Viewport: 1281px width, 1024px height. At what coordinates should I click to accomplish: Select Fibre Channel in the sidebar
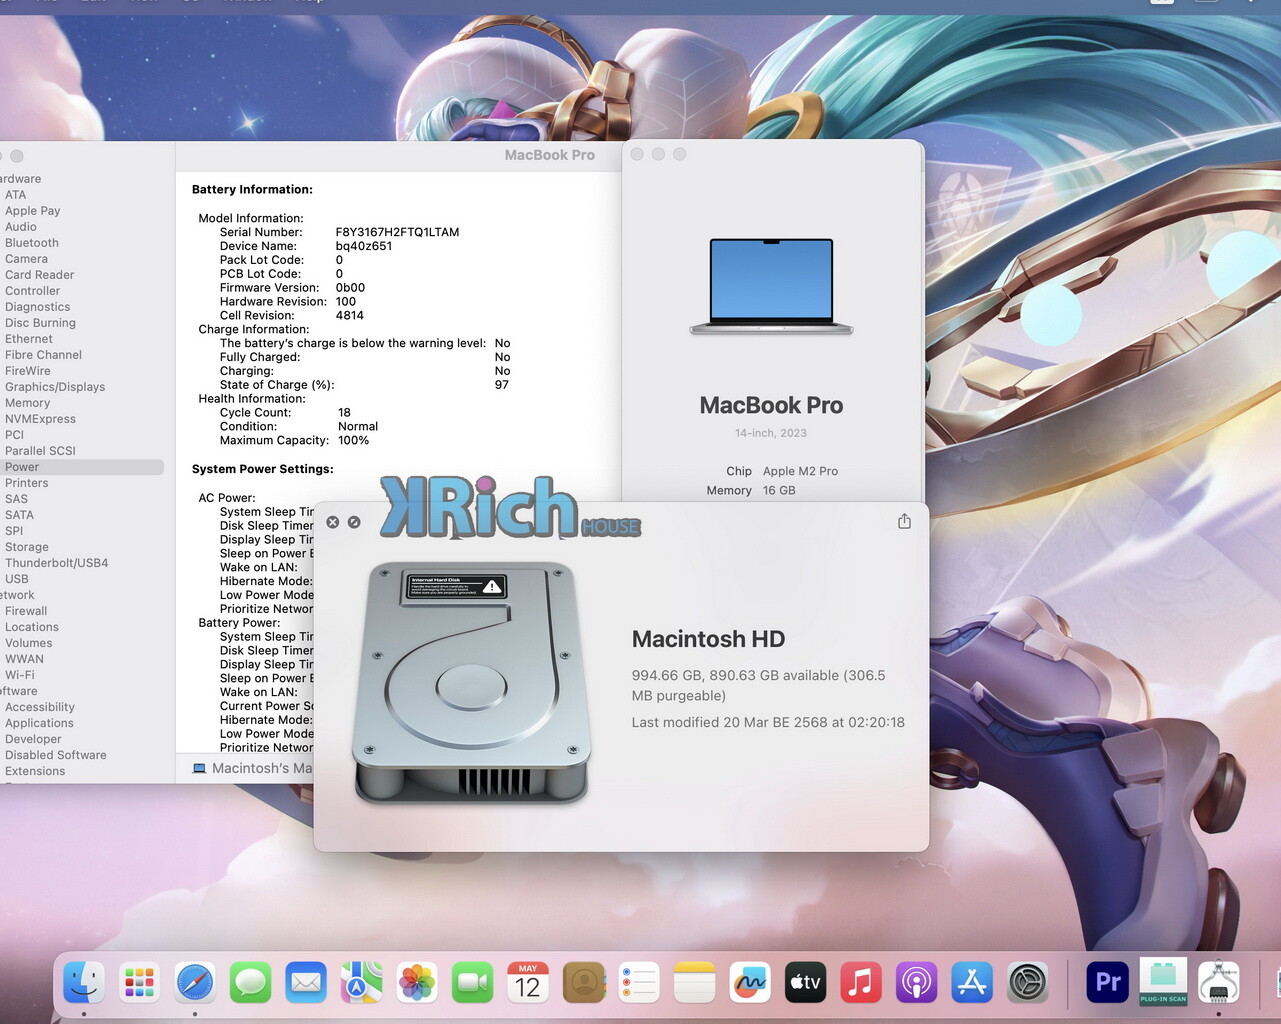pyautogui.click(x=44, y=355)
